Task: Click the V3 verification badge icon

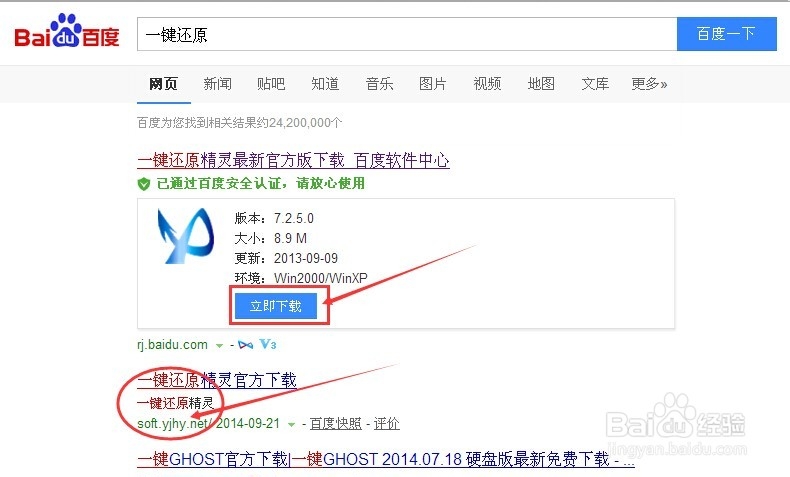Action: tap(268, 345)
